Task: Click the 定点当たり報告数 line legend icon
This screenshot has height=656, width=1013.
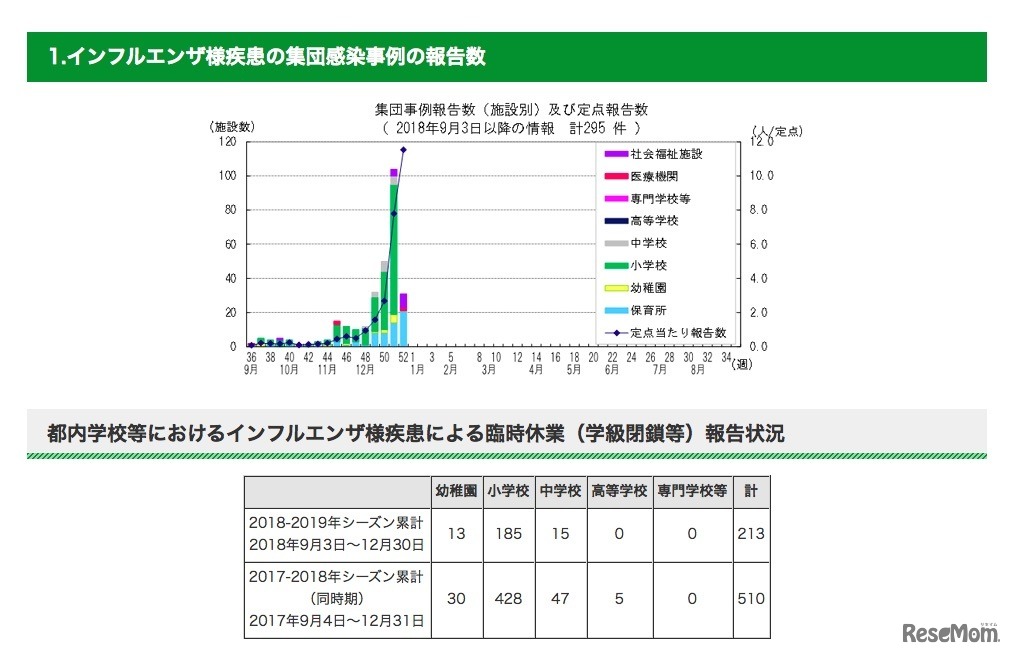Action: click(x=615, y=332)
